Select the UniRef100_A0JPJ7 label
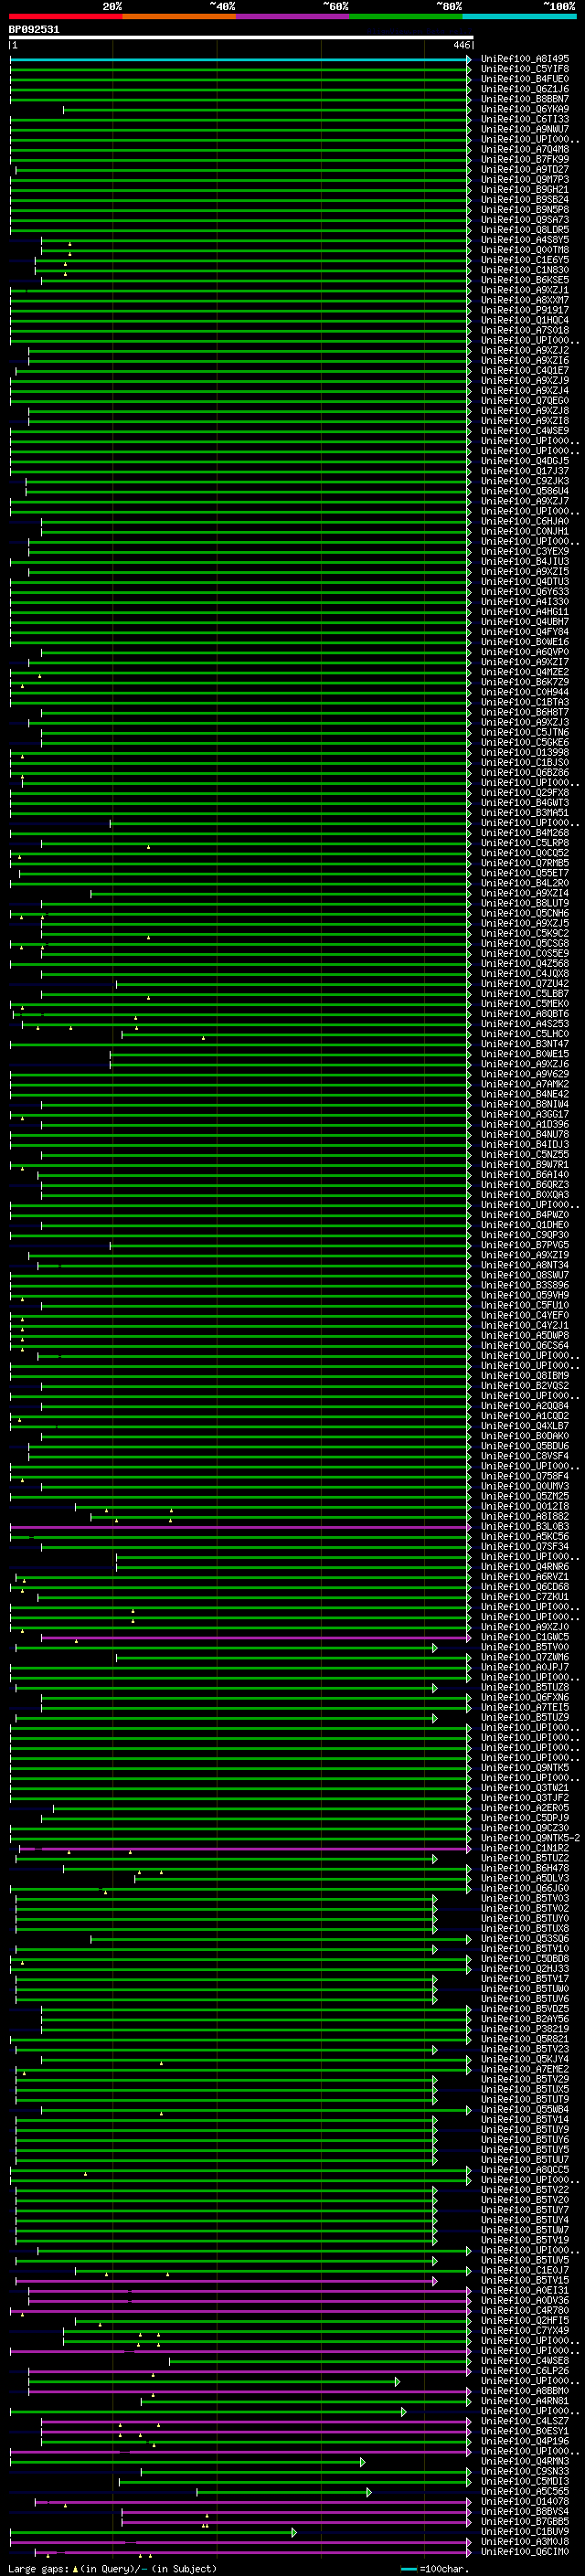The image size is (585, 2576). [525, 1668]
